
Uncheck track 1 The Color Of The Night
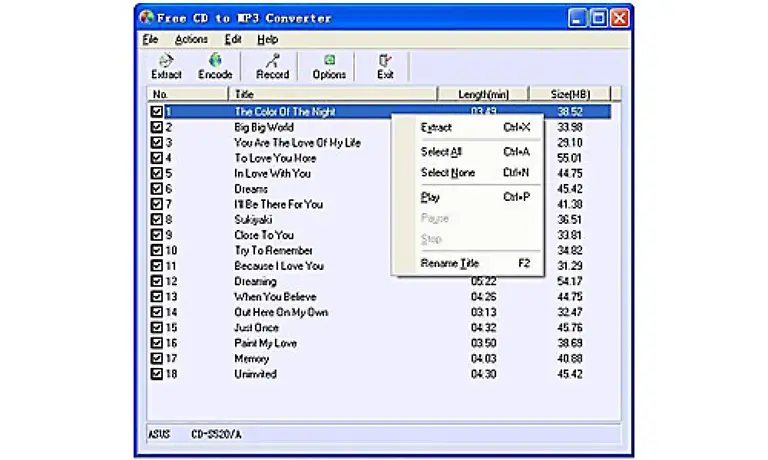tap(157, 112)
